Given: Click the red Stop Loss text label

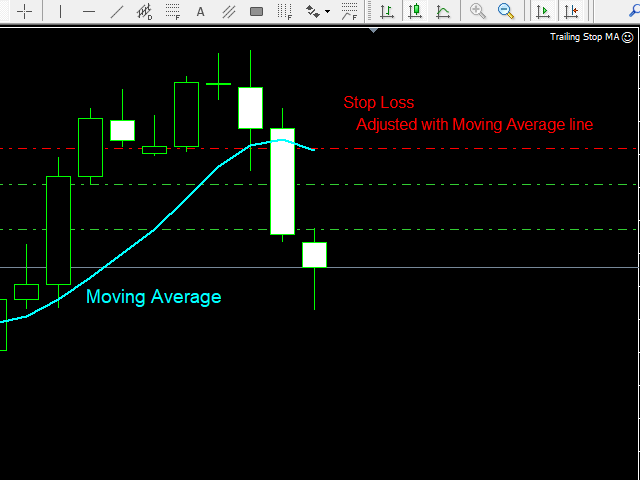Looking at the screenshot, I should coord(379,102).
